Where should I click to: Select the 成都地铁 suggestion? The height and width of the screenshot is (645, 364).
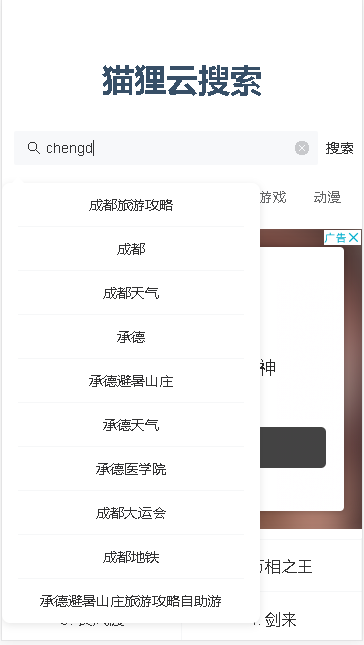point(131,557)
